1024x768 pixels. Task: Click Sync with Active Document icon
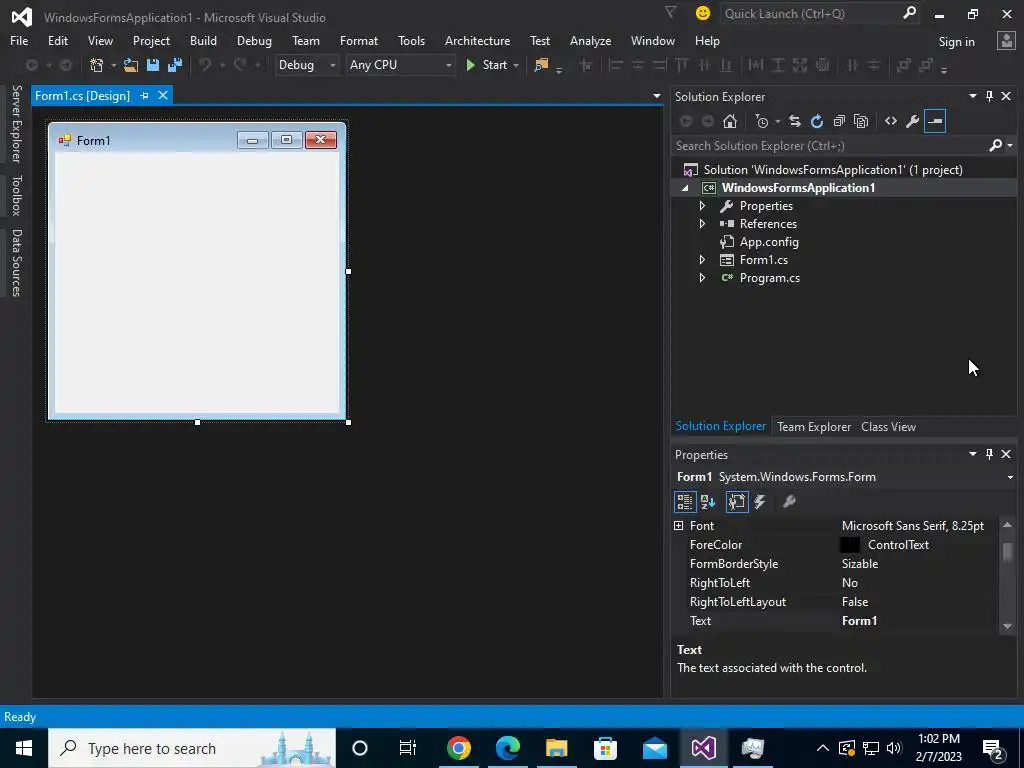point(795,121)
